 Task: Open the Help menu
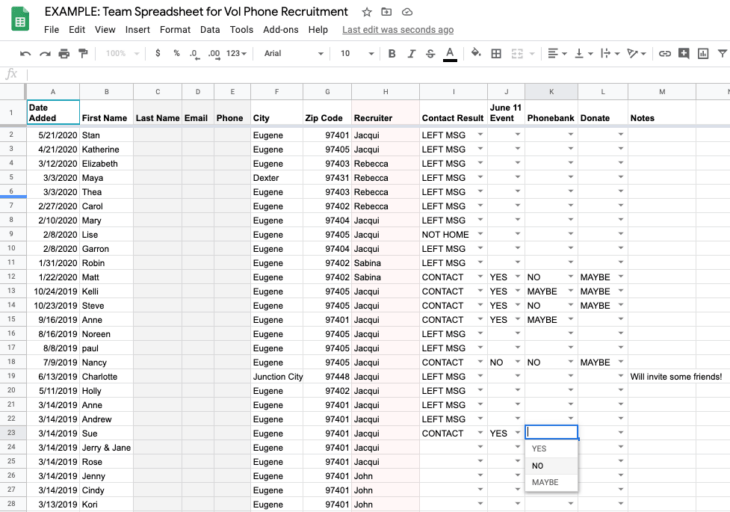click(318, 30)
